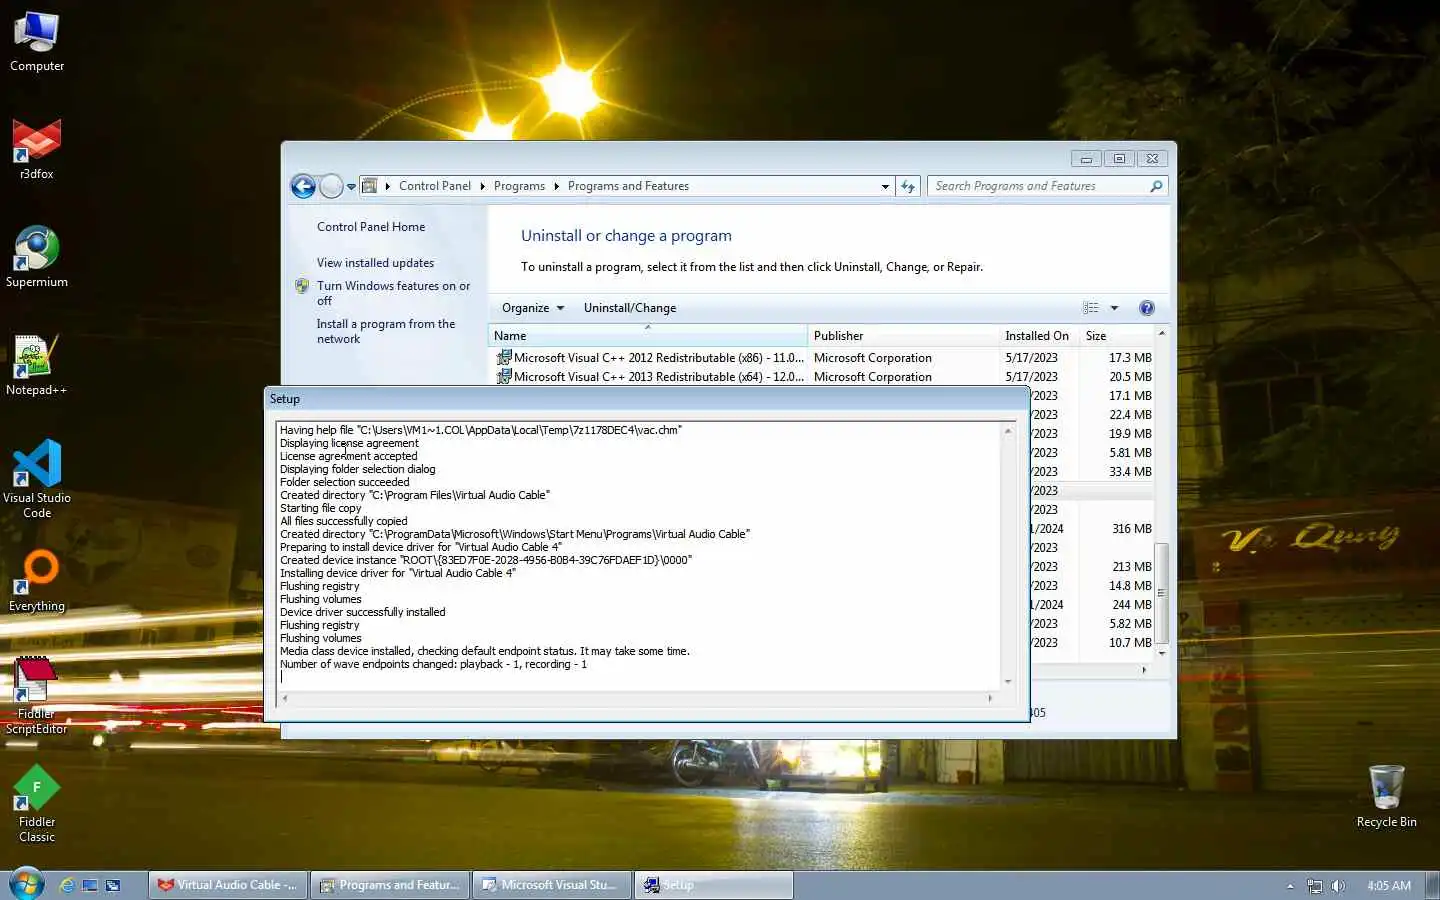This screenshot has height=900, width=1440.
Task: Click the program list scroll down arrow
Action: coord(1161,653)
